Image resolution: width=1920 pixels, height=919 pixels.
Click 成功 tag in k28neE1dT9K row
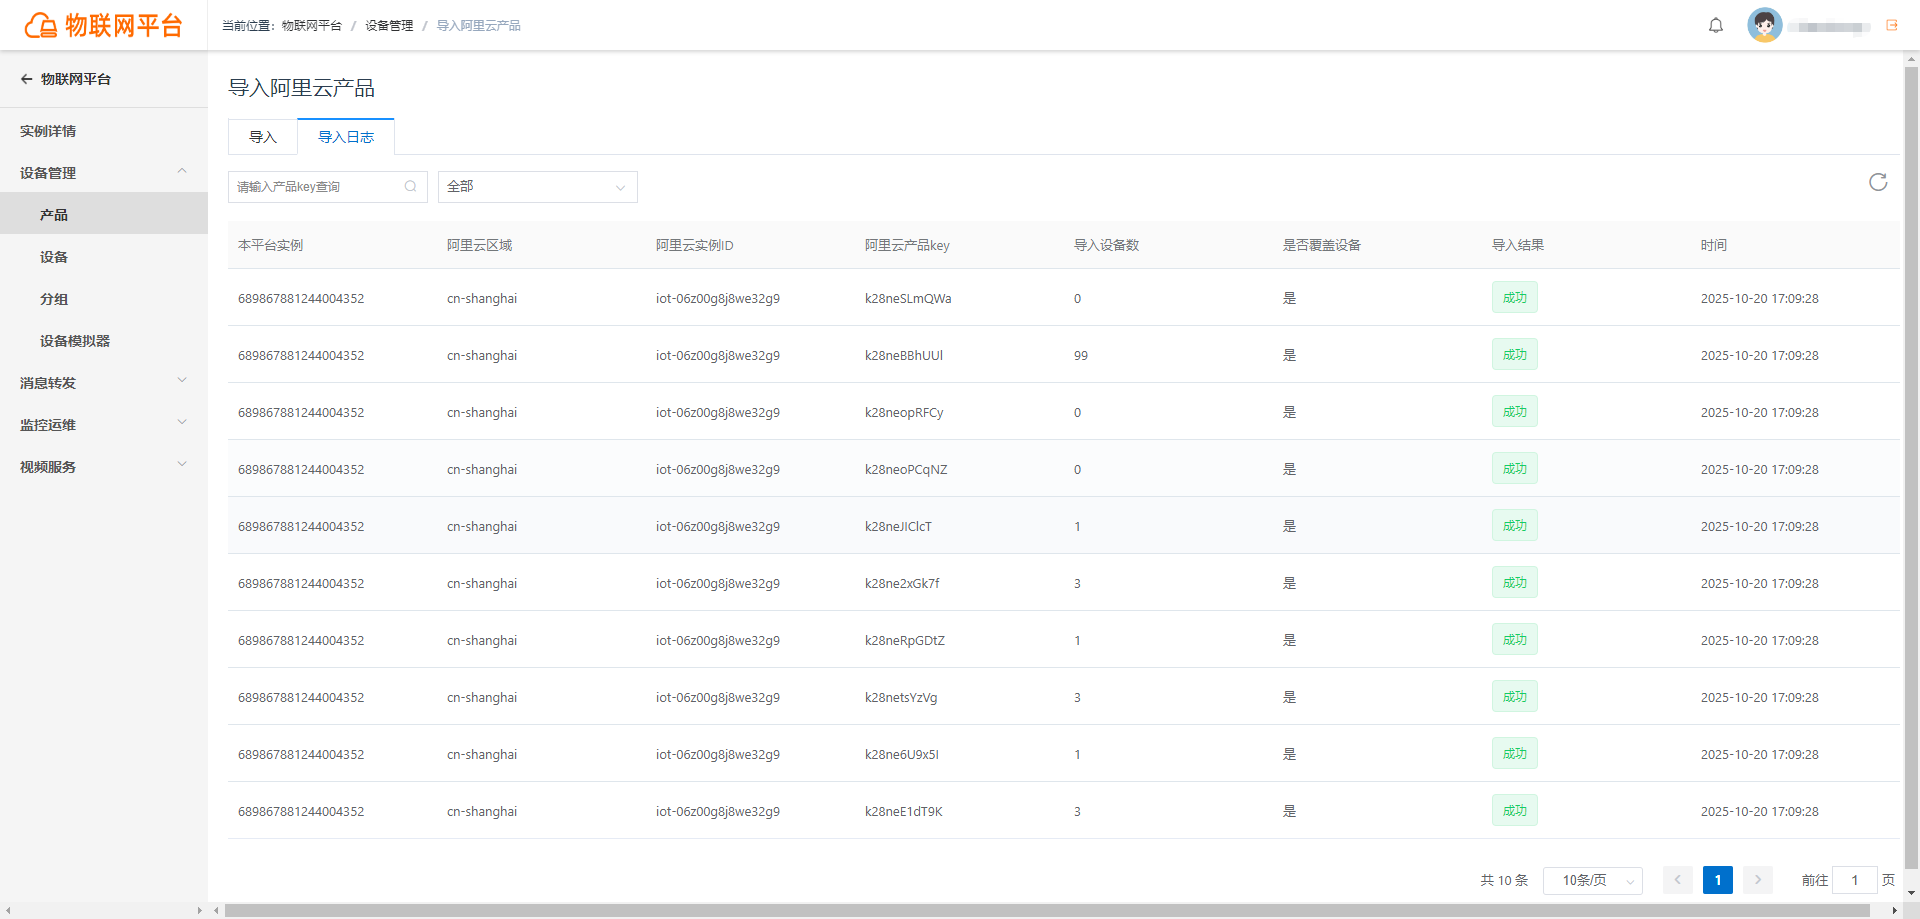1514,811
